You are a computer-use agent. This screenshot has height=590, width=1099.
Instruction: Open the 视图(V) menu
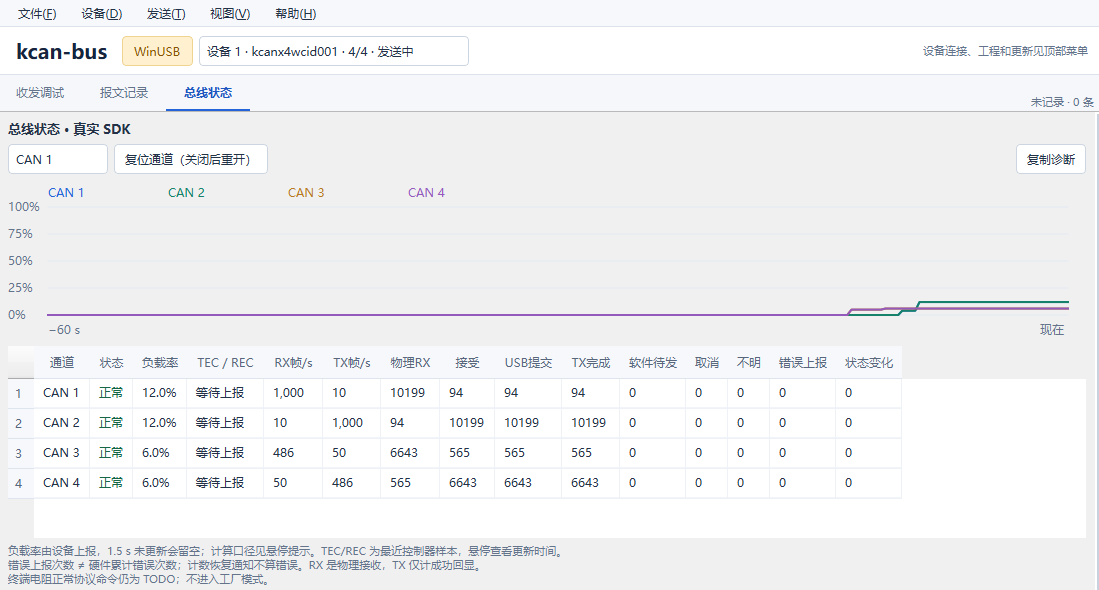230,13
